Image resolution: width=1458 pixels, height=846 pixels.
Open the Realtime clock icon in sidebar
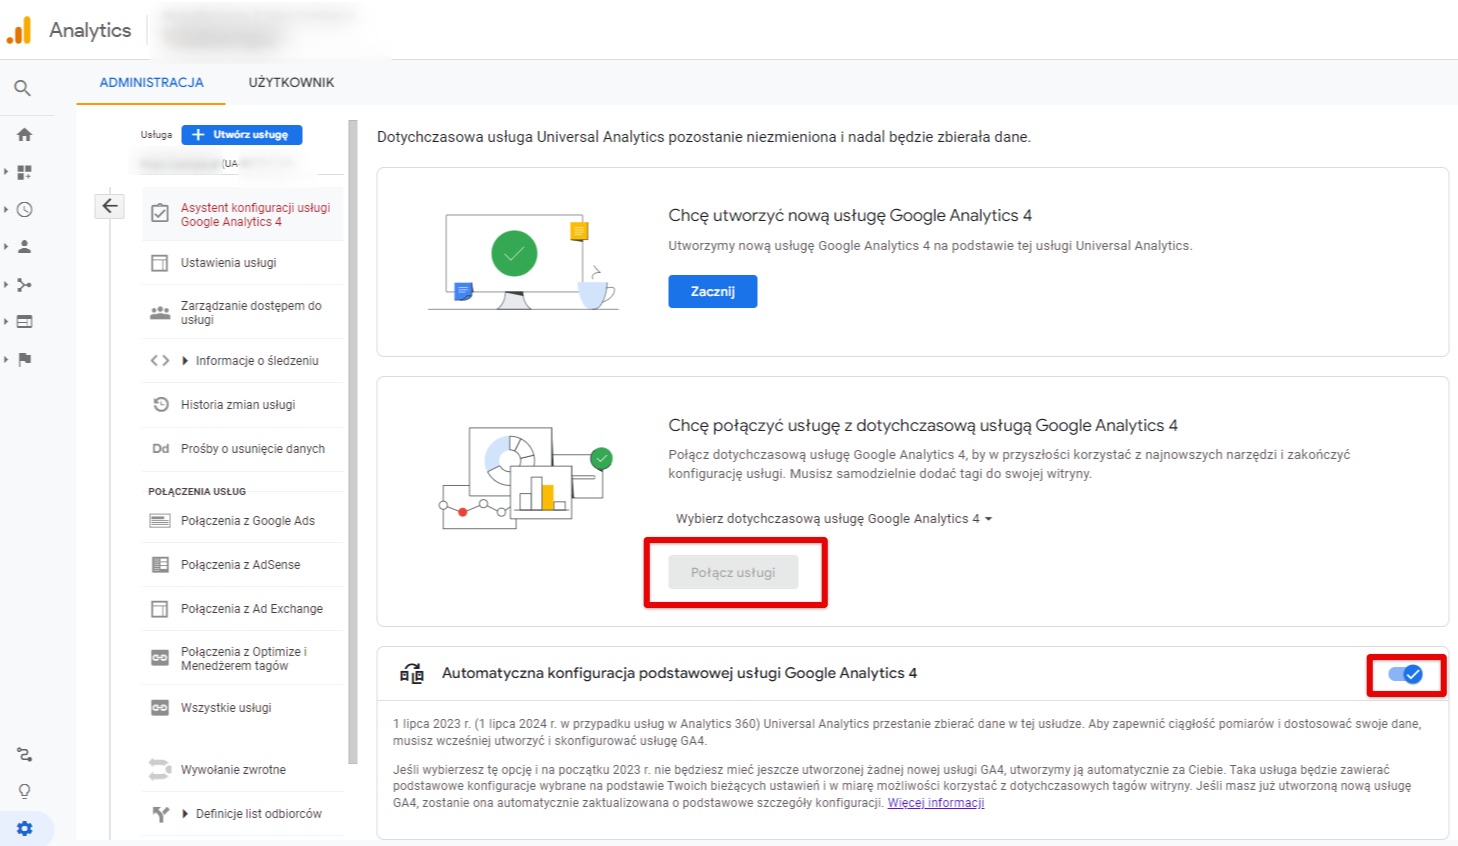[24, 210]
